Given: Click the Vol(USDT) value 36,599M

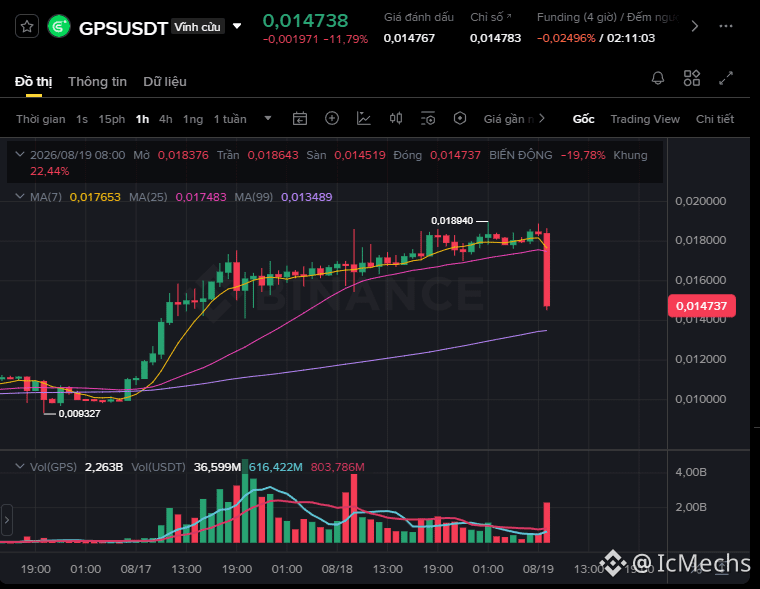Looking at the screenshot, I should [x=217, y=467].
